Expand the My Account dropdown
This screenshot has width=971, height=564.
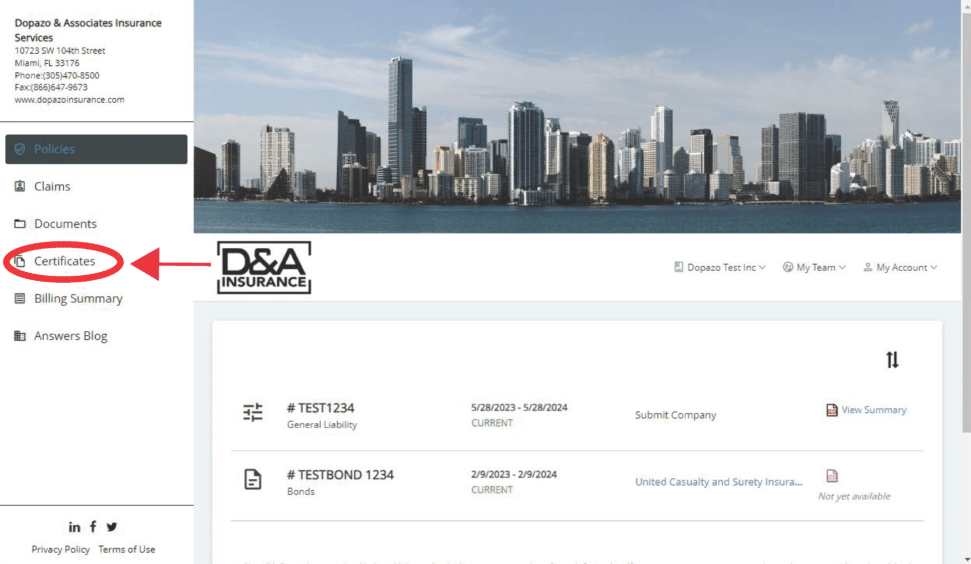(900, 268)
